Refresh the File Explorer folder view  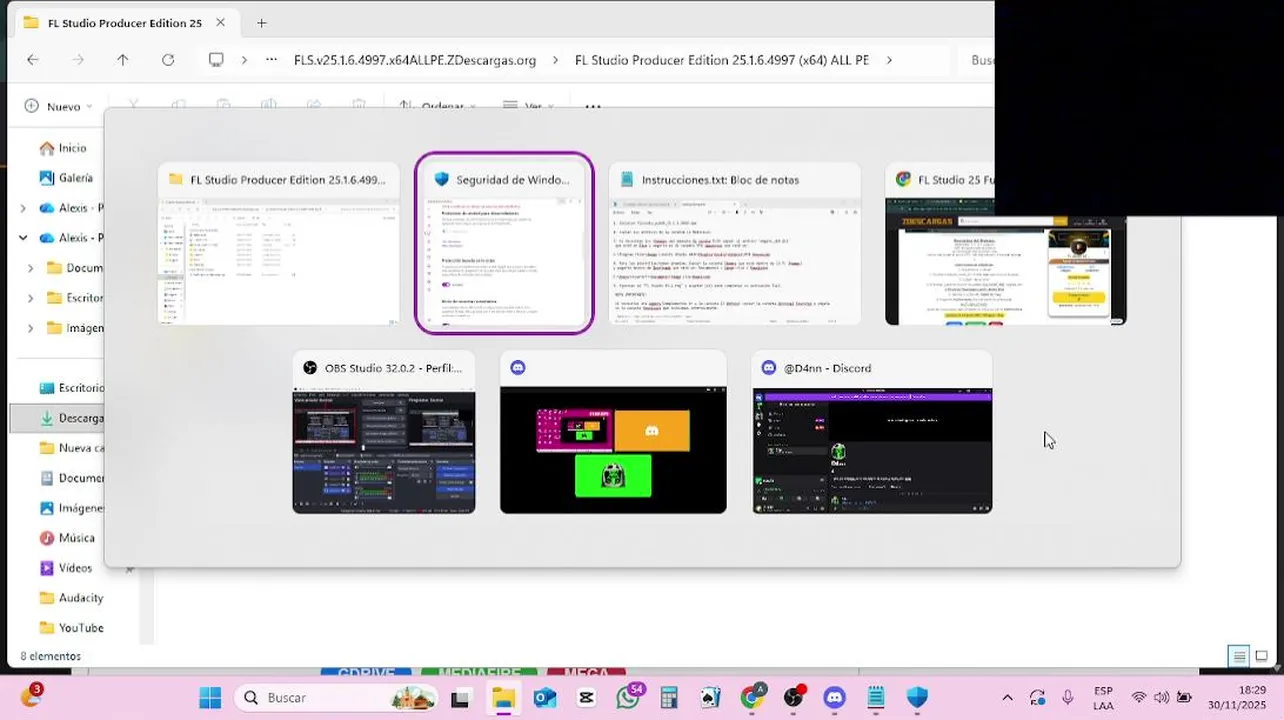click(168, 60)
